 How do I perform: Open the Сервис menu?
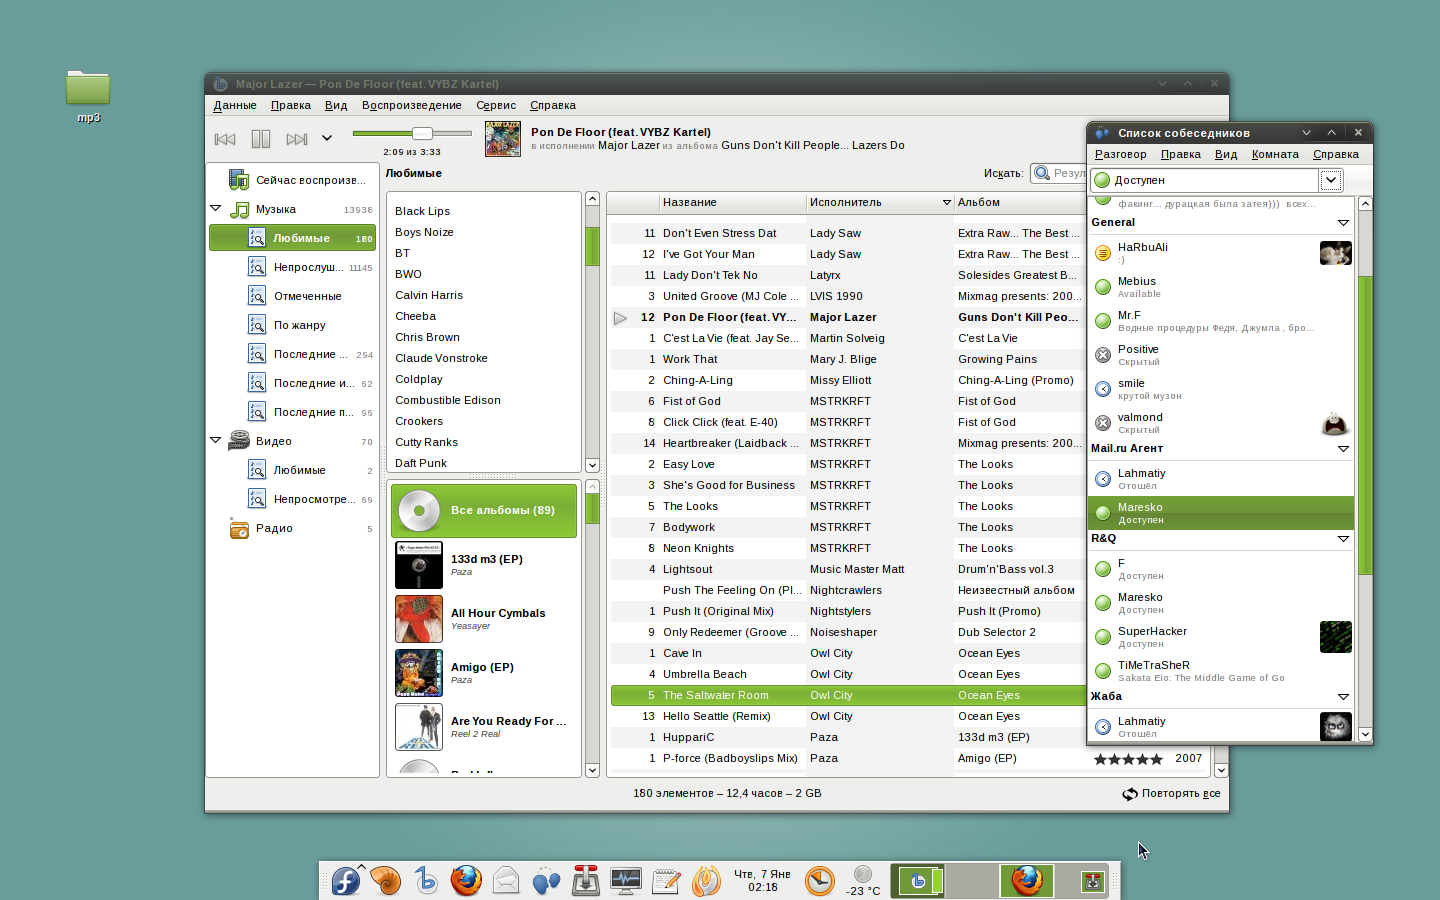(496, 105)
